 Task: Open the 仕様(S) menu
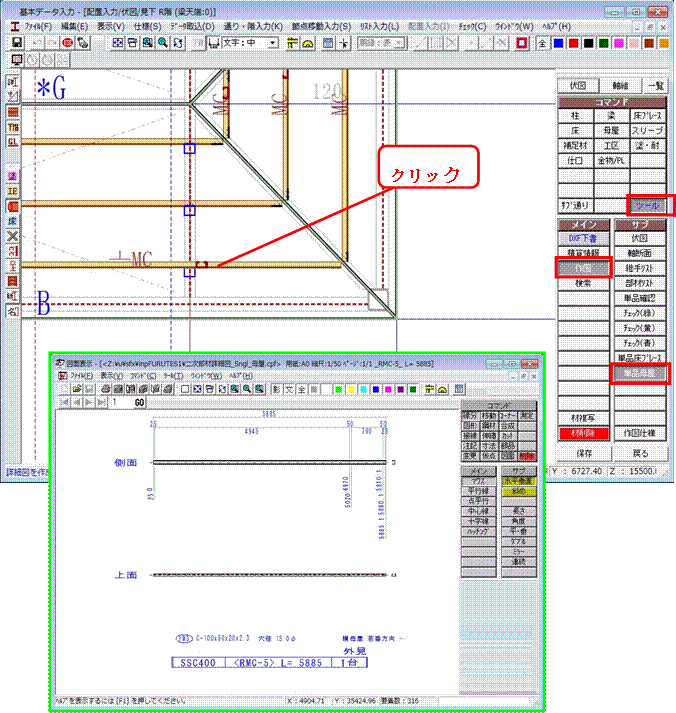[147, 26]
